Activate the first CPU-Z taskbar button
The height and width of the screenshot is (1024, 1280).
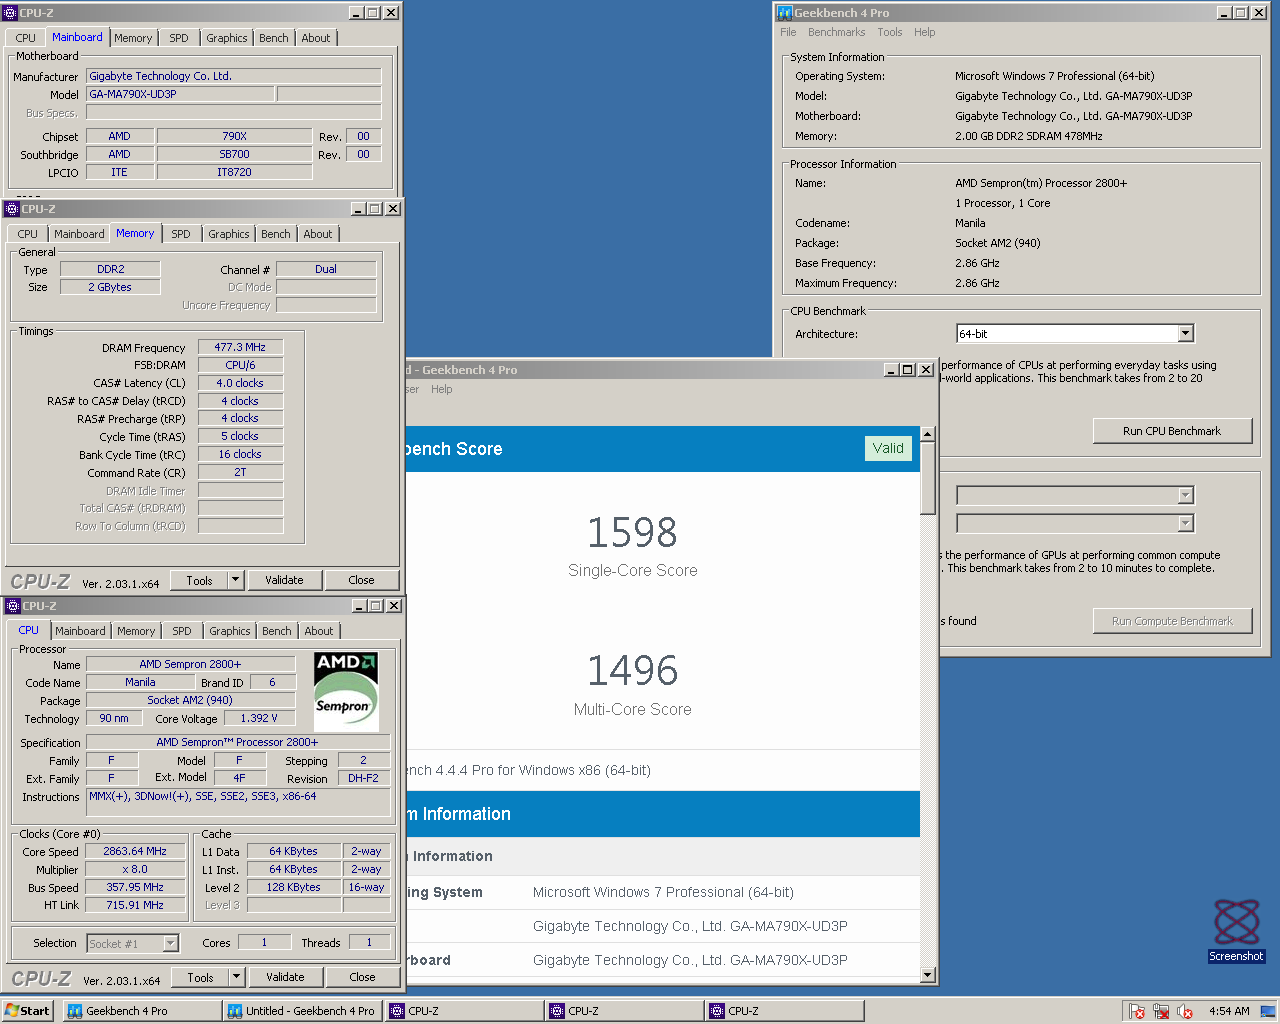click(463, 1011)
